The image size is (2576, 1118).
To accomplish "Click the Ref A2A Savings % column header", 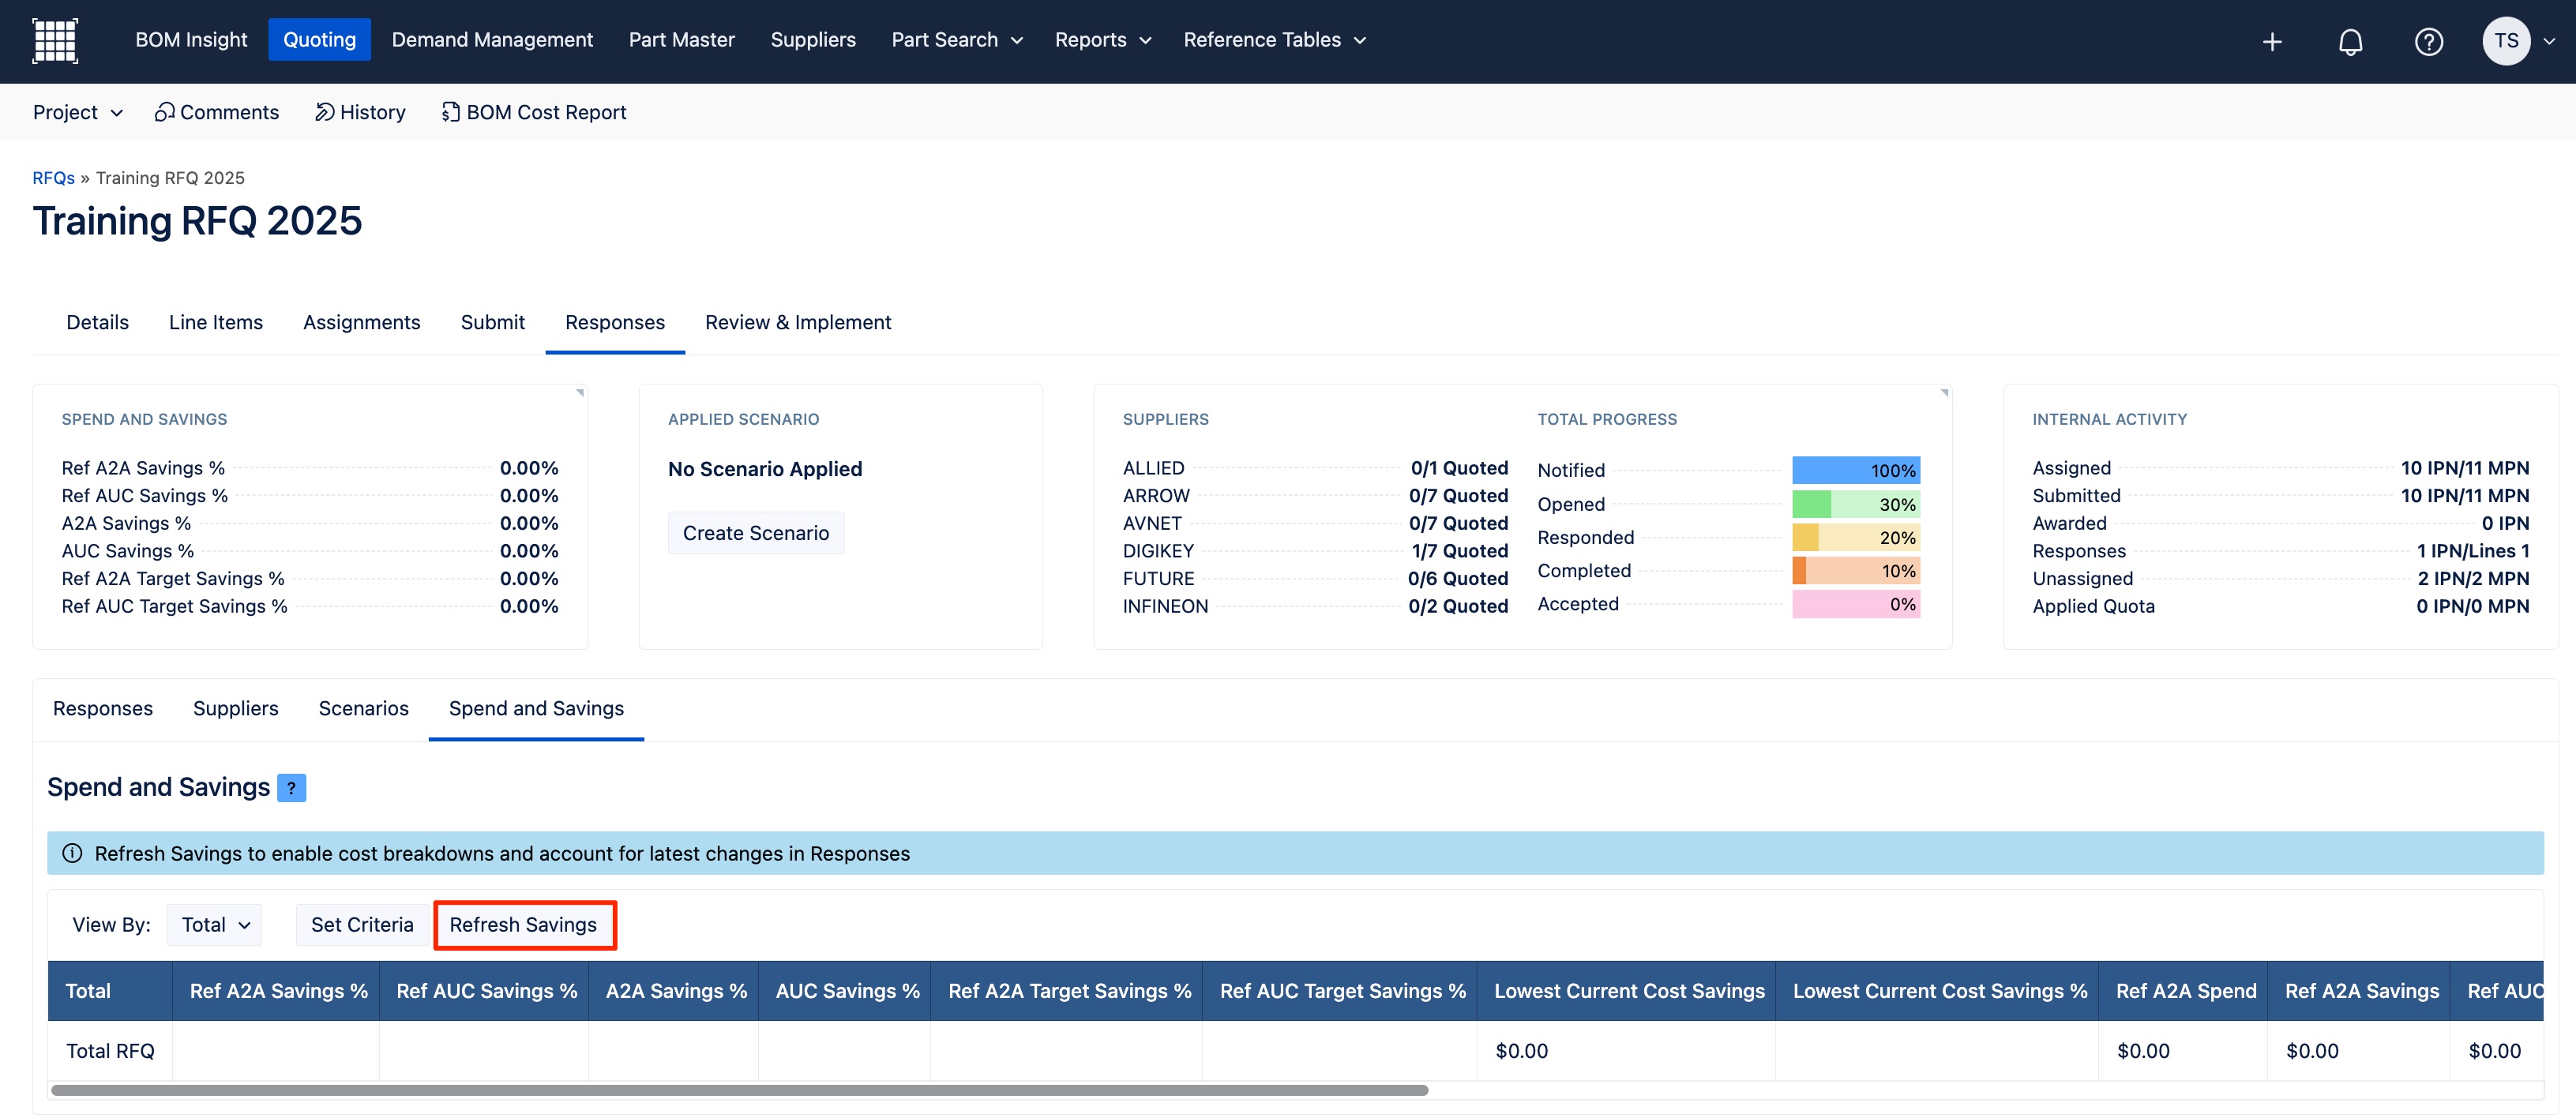I will click(278, 991).
